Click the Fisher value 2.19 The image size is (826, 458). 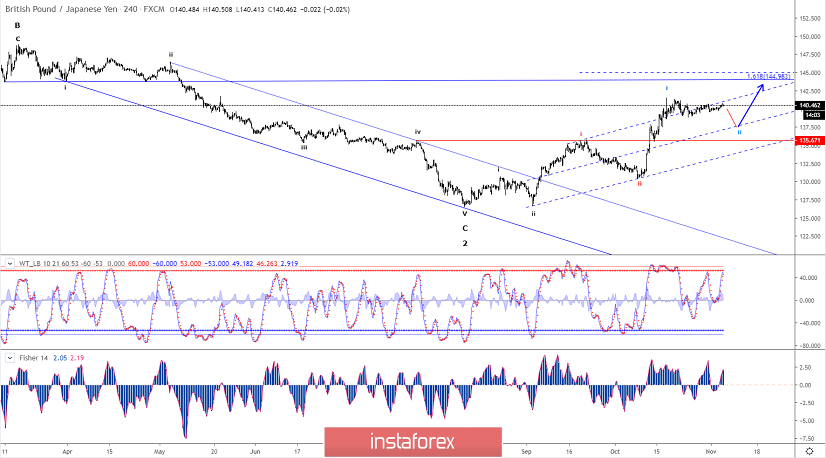[77, 358]
